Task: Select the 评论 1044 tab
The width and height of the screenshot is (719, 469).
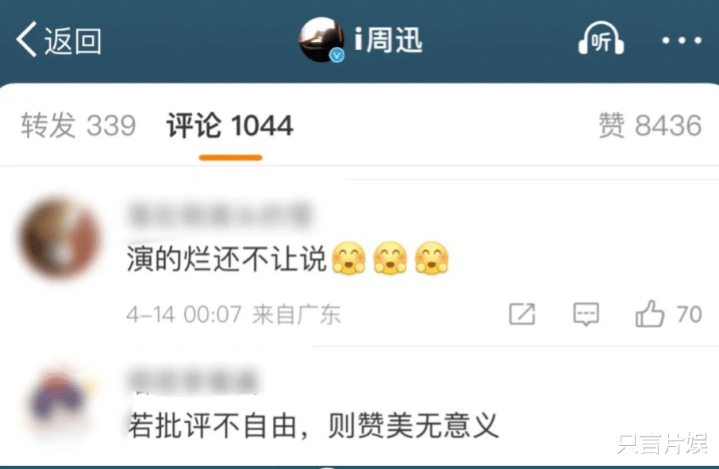Action: click(x=230, y=125)
